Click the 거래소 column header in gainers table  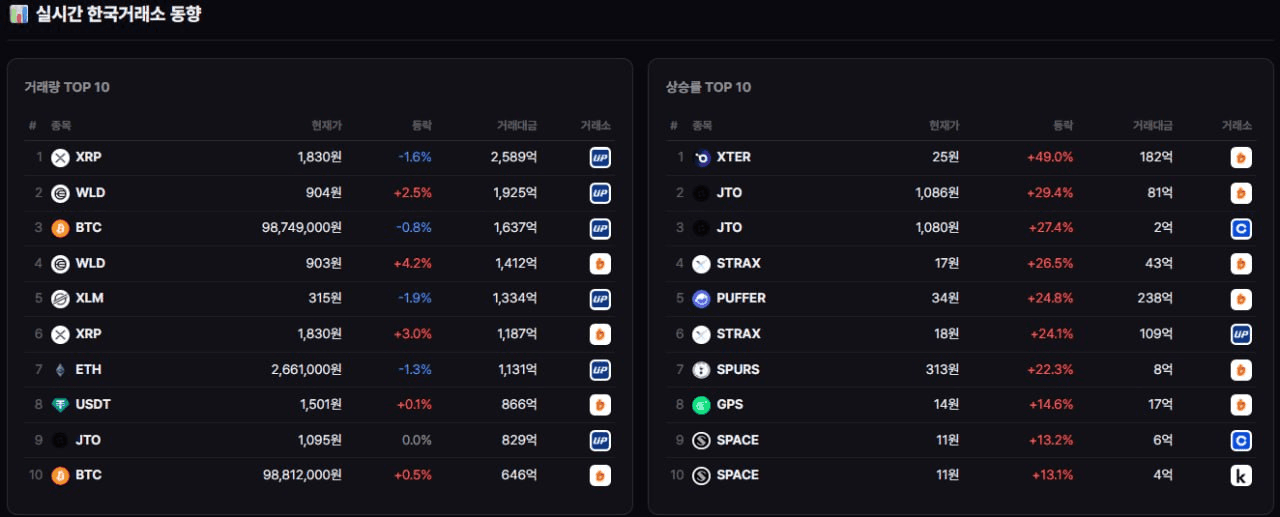(1236, 126)
